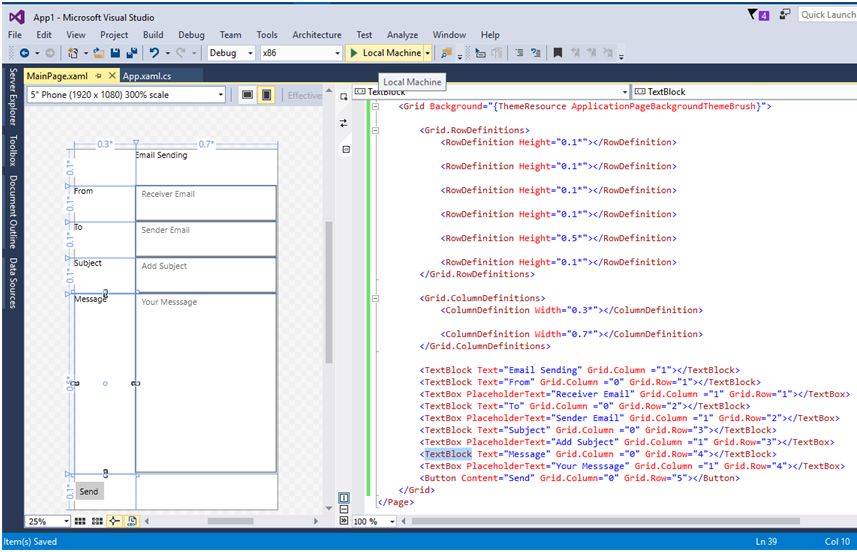857x552 pixels.
Task: Click the Undo toolbar icon
Action: [155, 53]
